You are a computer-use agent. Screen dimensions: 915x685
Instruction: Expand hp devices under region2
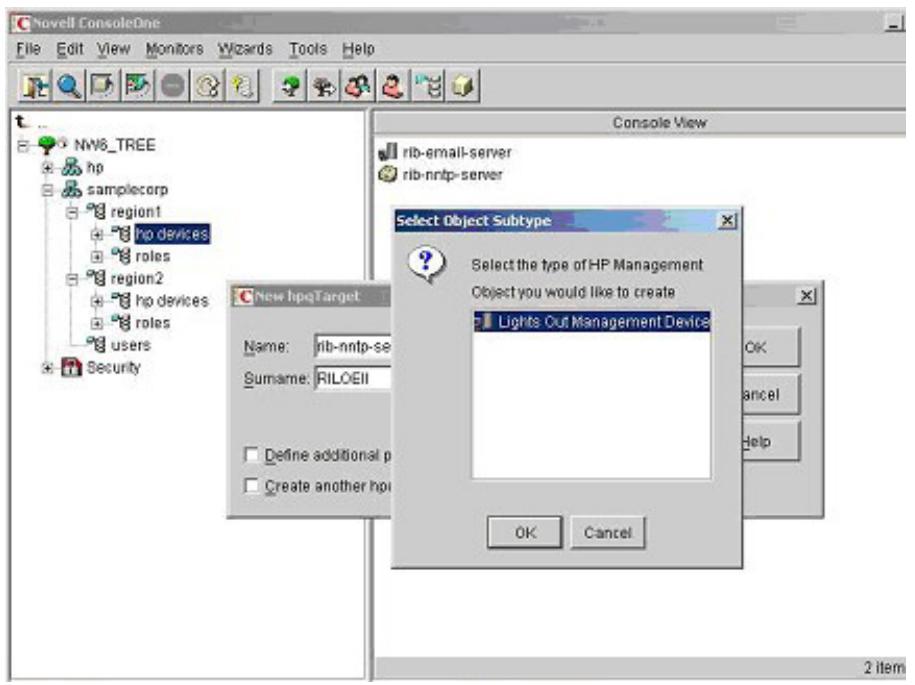pos(97,301)
